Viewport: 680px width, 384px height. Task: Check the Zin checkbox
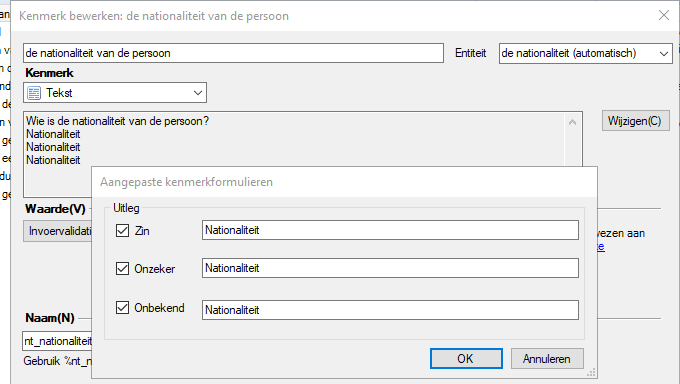coord(122,230)
